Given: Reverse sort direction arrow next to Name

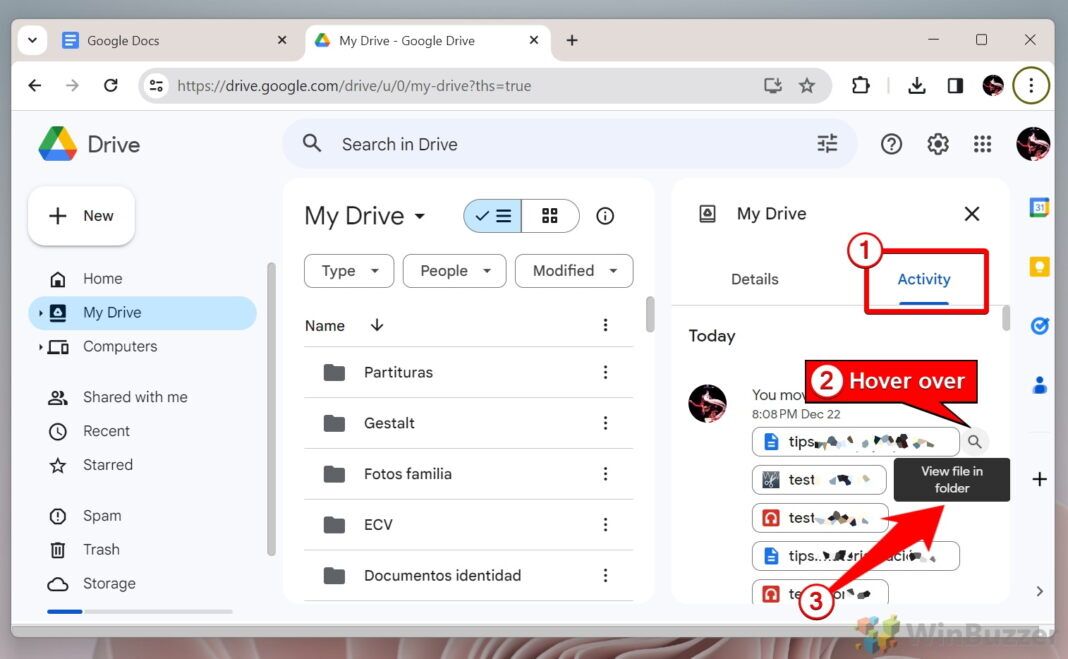Looking at the screenshot, I should 377,325.
